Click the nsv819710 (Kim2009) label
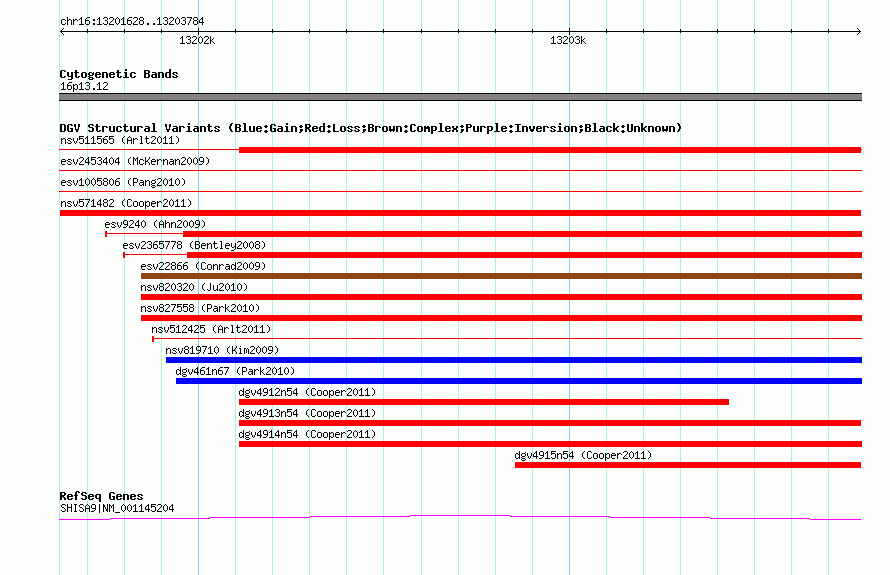890x575 pixels. (x=222, y=350)
